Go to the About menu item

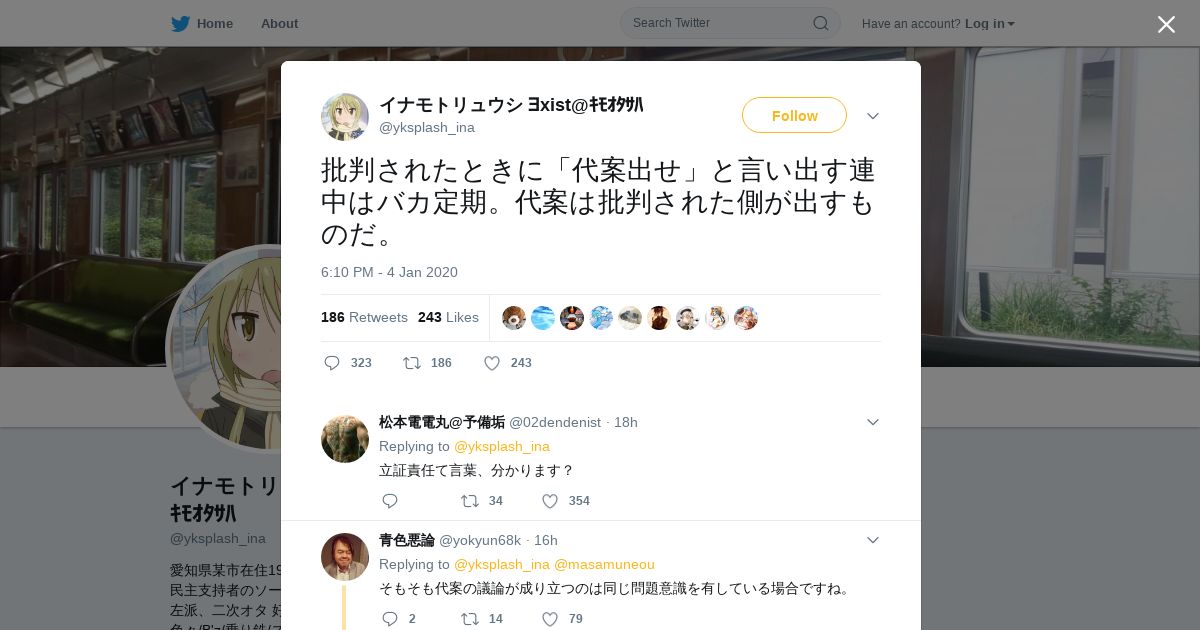click(279, 24)
